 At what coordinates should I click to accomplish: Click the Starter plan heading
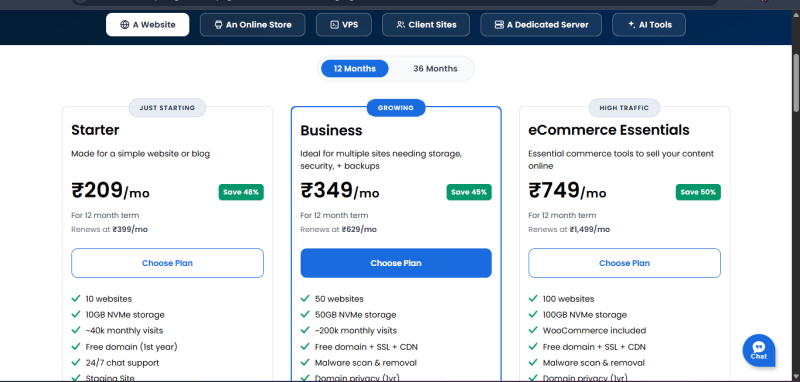point(95,130)
